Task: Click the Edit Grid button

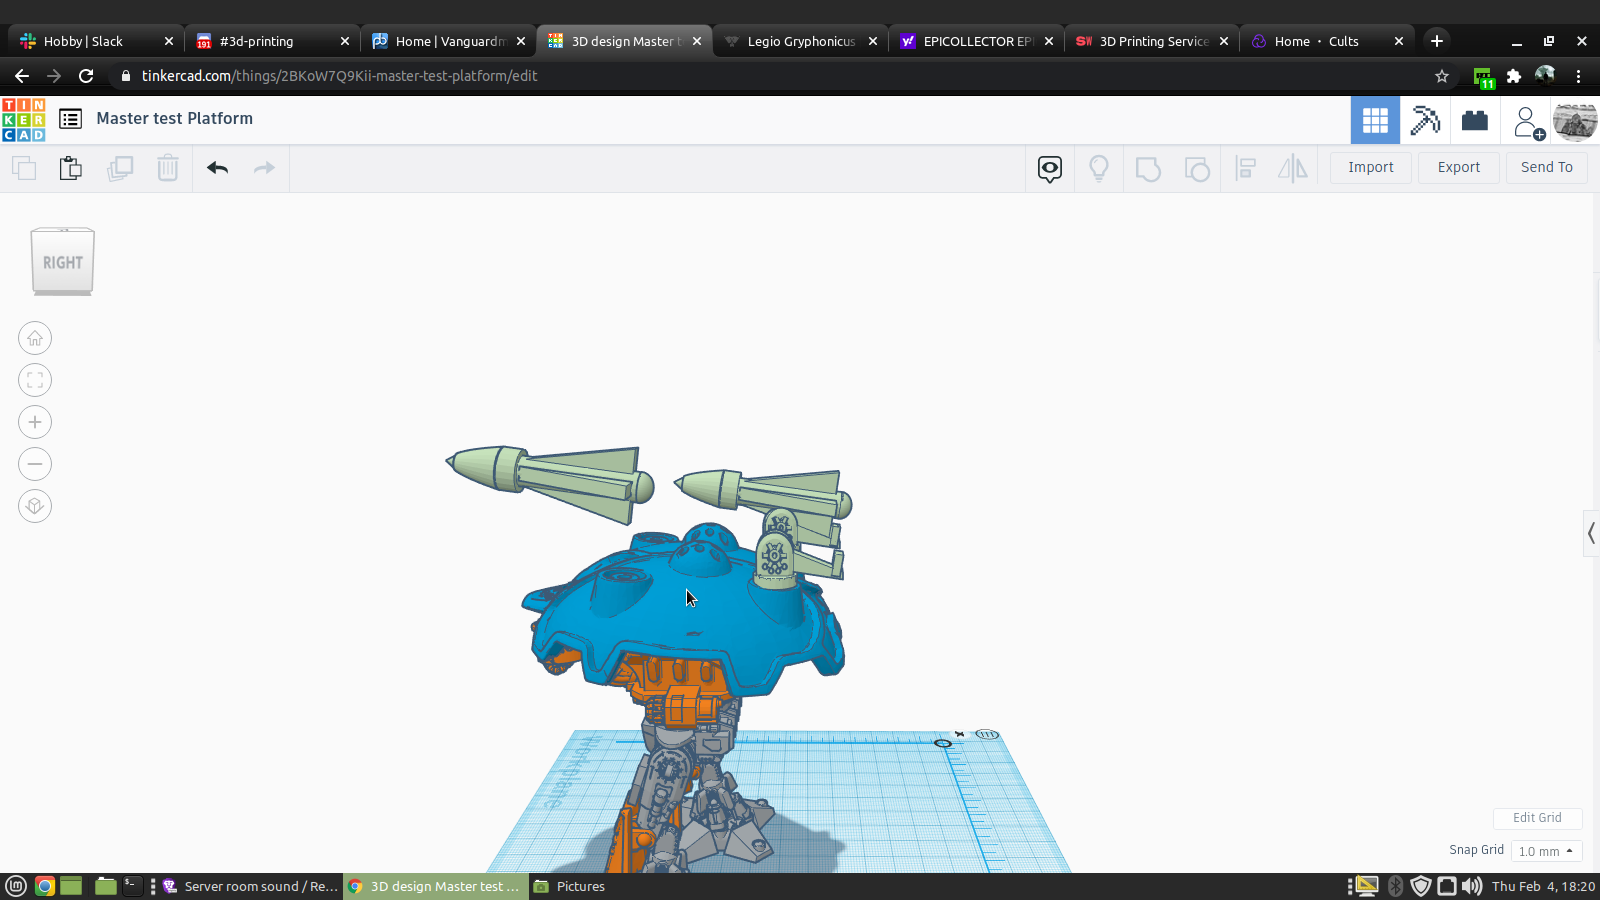Action: pos(1537,818)
